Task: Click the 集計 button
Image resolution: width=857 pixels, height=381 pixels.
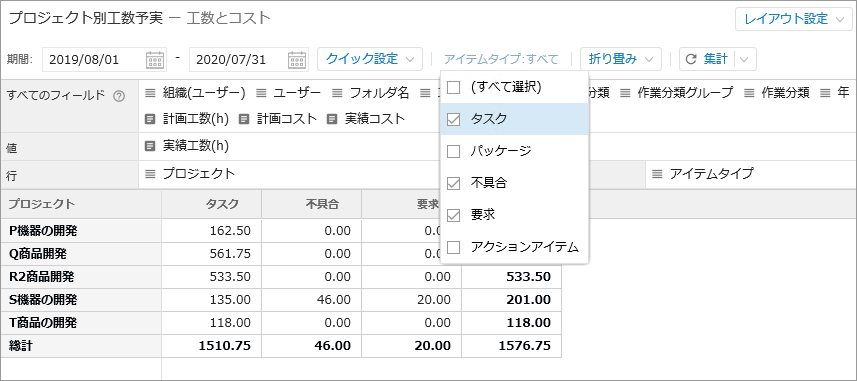Action: click(708, 60)
